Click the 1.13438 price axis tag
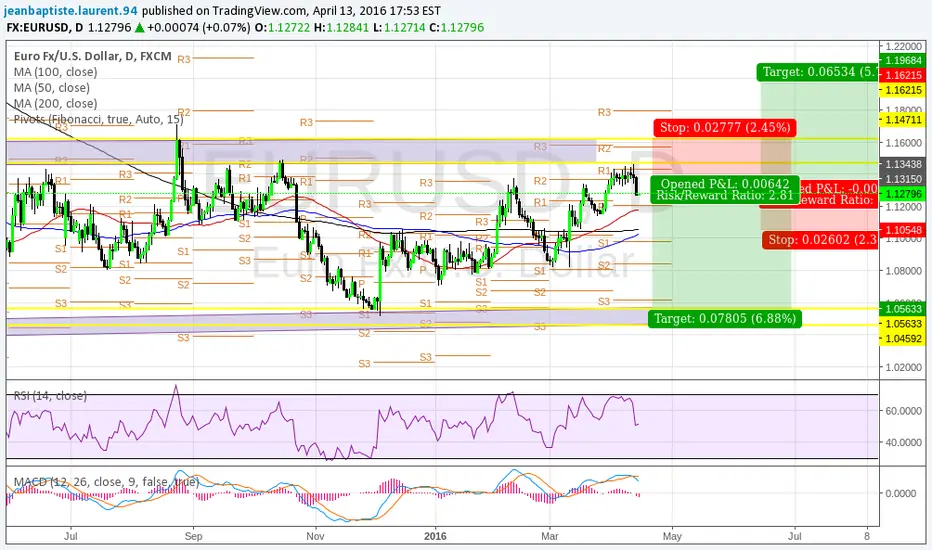This screenshot has height=550, width=932. click(x=903, y=164)
